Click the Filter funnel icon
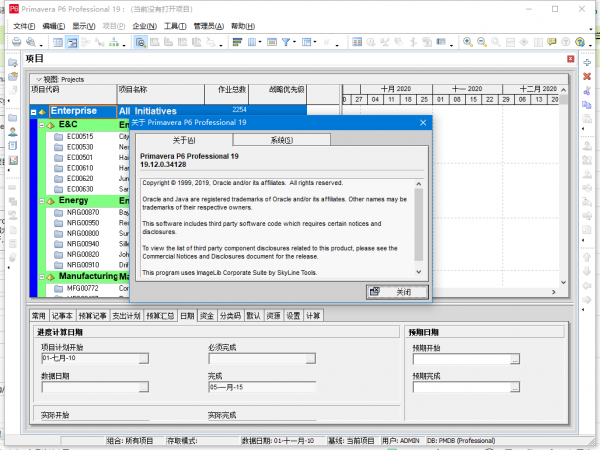The height and width of the screenshot is (450, 600). pos(286,42)
